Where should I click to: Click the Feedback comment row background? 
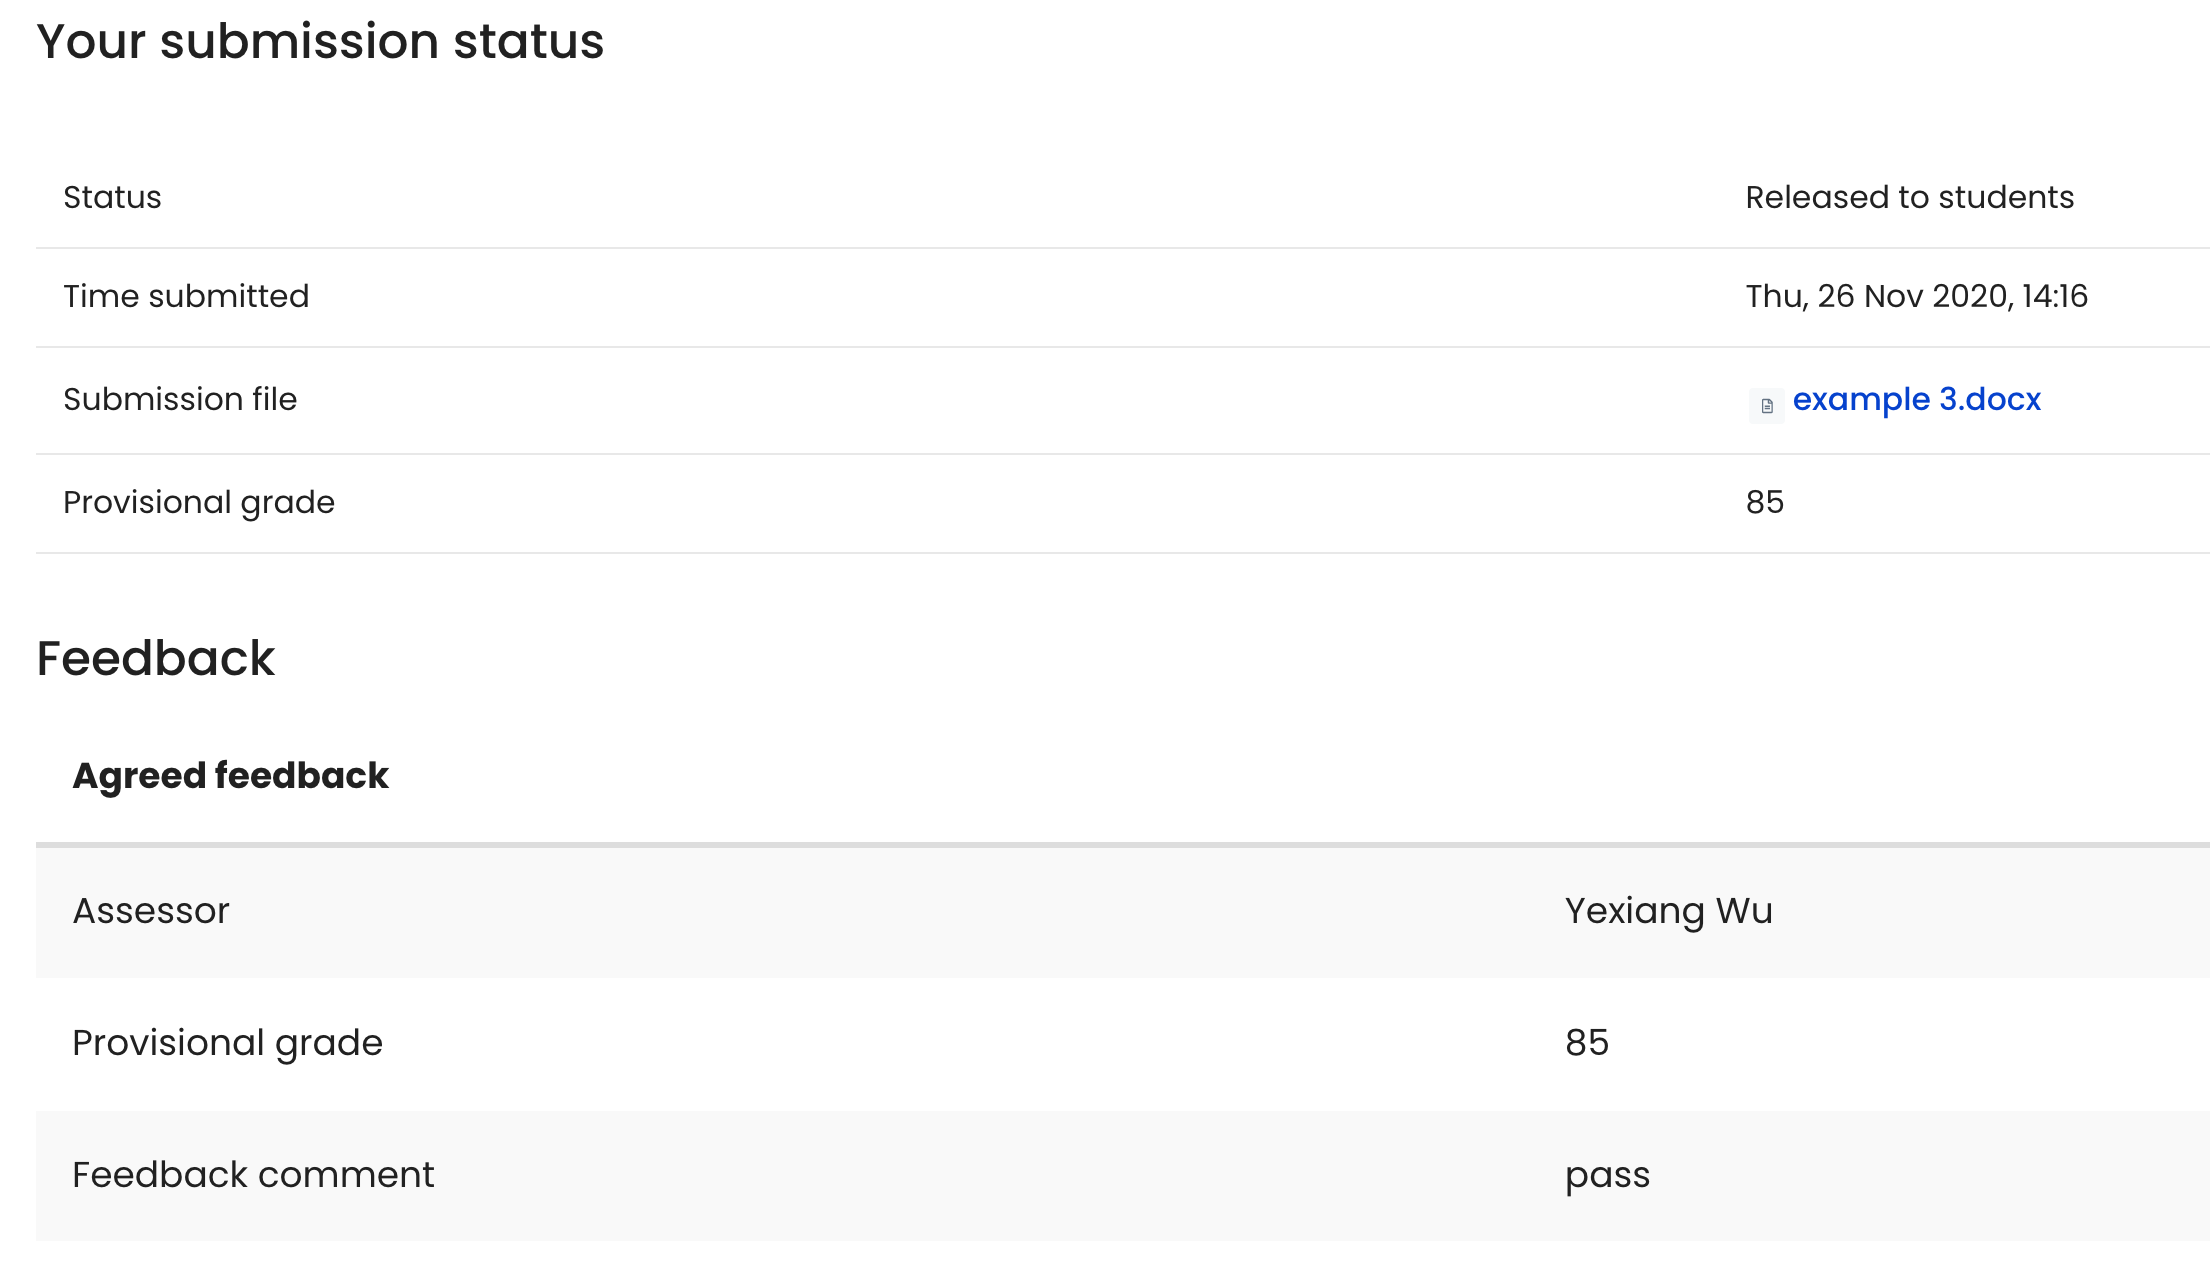(1123, 1176)
